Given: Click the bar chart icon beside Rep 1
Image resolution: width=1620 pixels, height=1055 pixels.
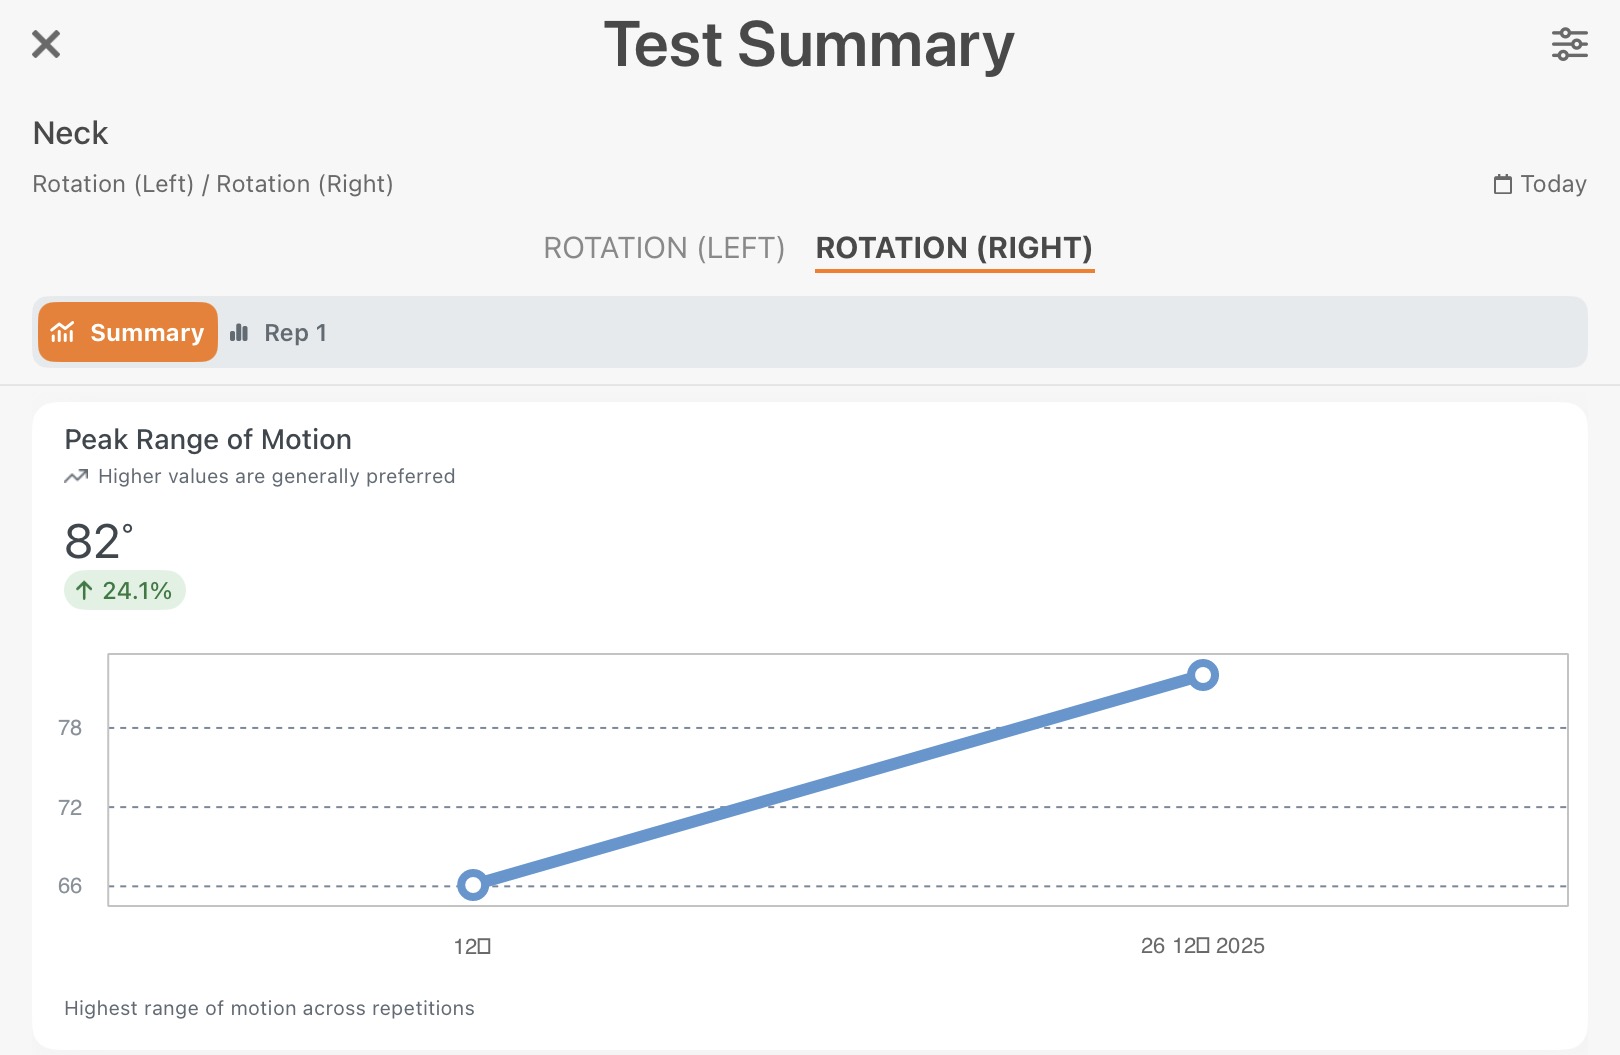Looking at the screenshot, I should click(x=239, y=333).
